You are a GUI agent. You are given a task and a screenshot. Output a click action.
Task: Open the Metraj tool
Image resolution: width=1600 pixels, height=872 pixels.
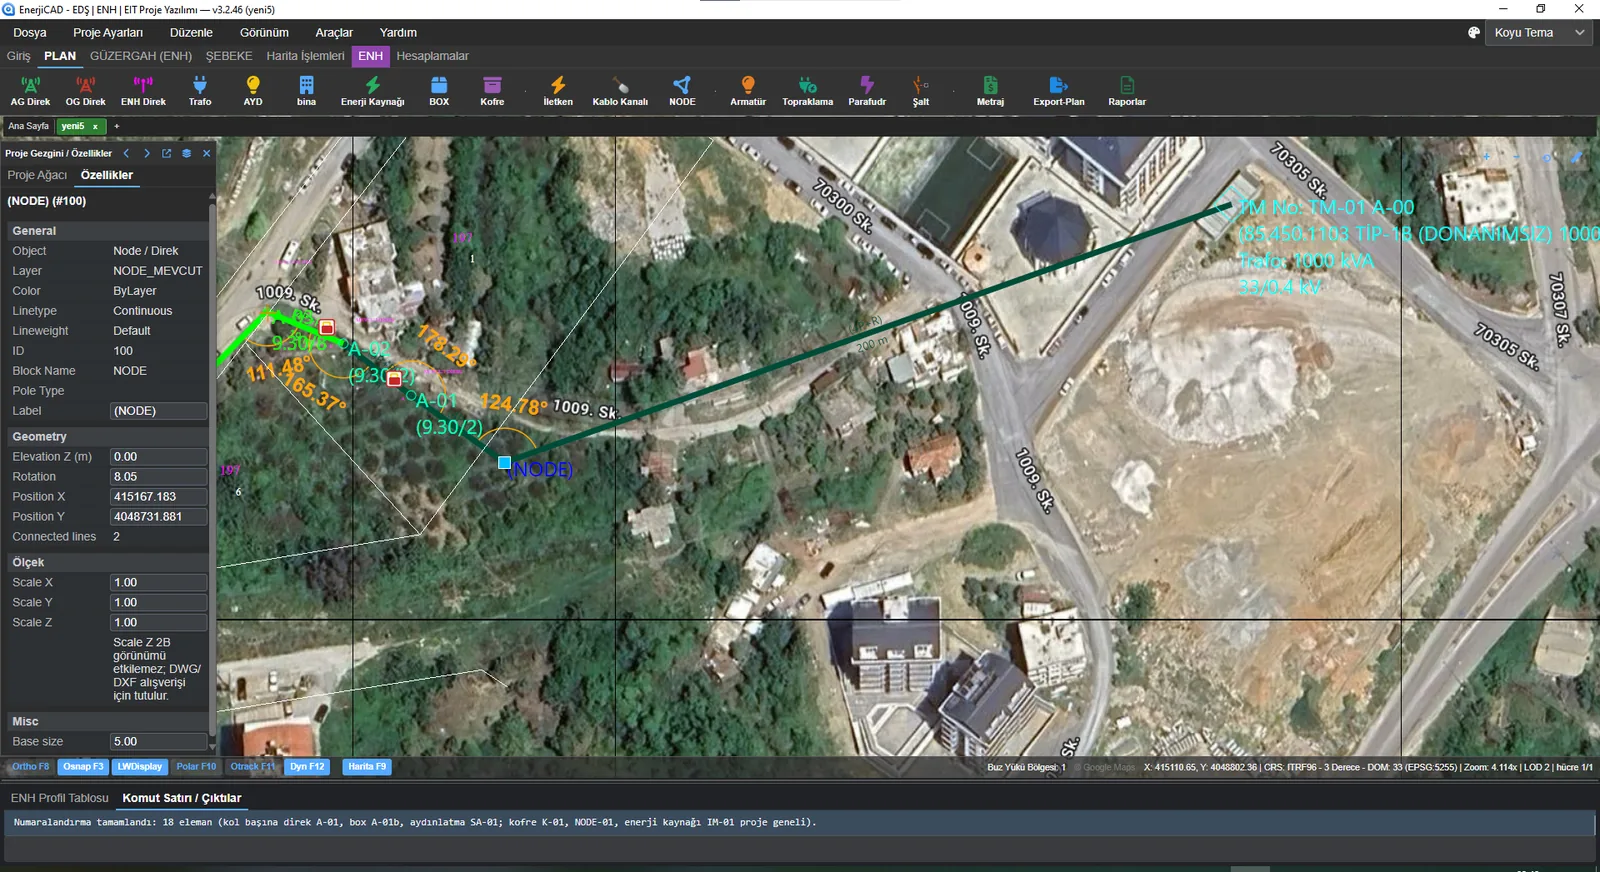(x=990, y=91)
